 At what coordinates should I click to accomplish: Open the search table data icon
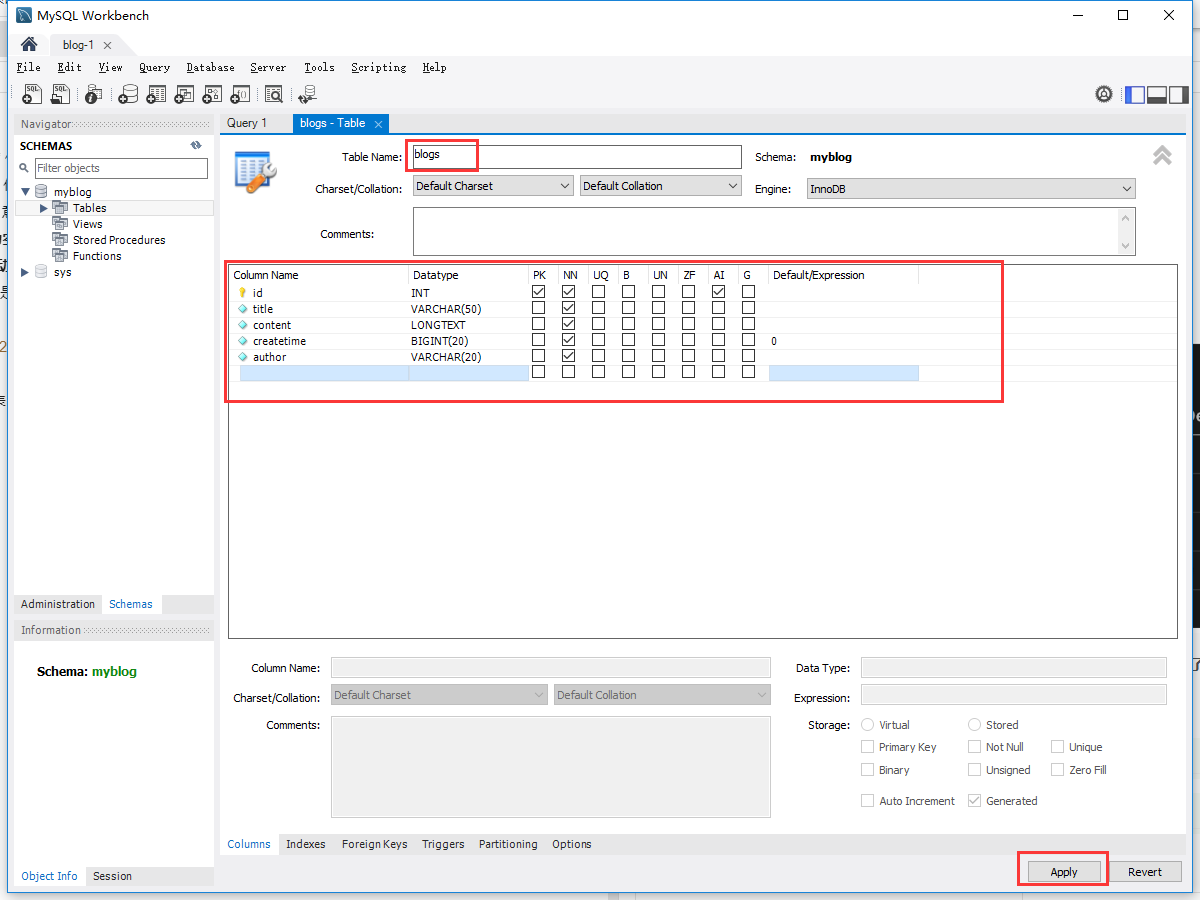point(274,94)
